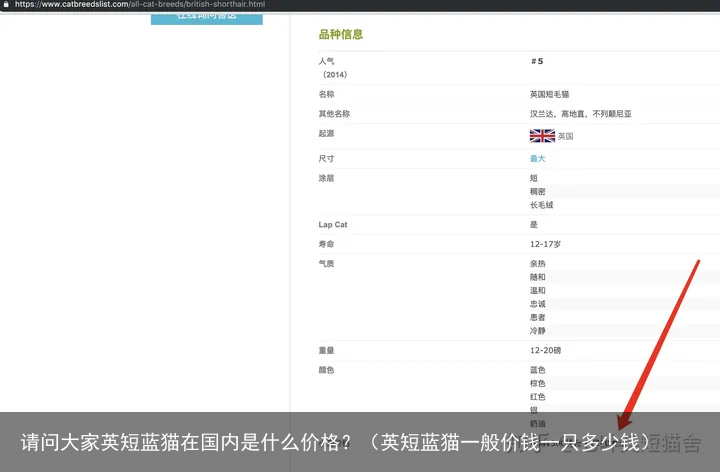Image resolution: width=720 pixels, height=472 pixels.
Task: Click the 温和 temperament value
Action: pyautogui.click(x=537, y=290)
